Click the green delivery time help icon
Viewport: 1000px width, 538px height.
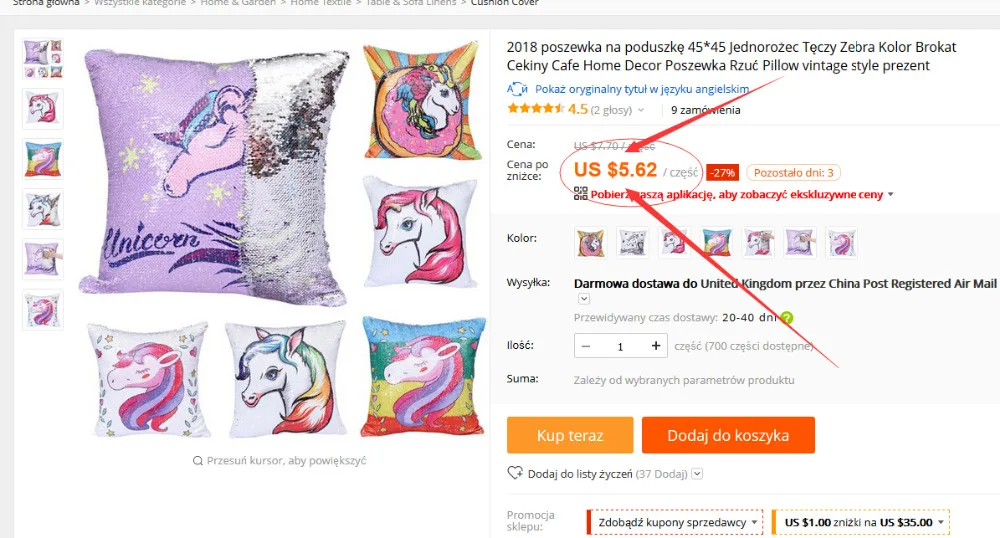[787, 317]
